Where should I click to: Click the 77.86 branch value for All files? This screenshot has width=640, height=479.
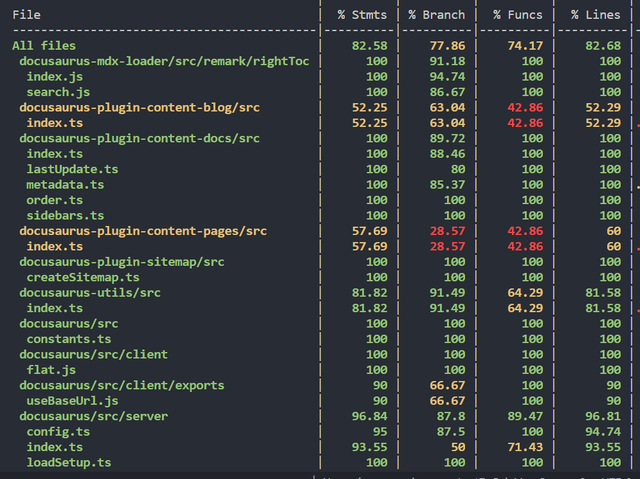(447, 46)
